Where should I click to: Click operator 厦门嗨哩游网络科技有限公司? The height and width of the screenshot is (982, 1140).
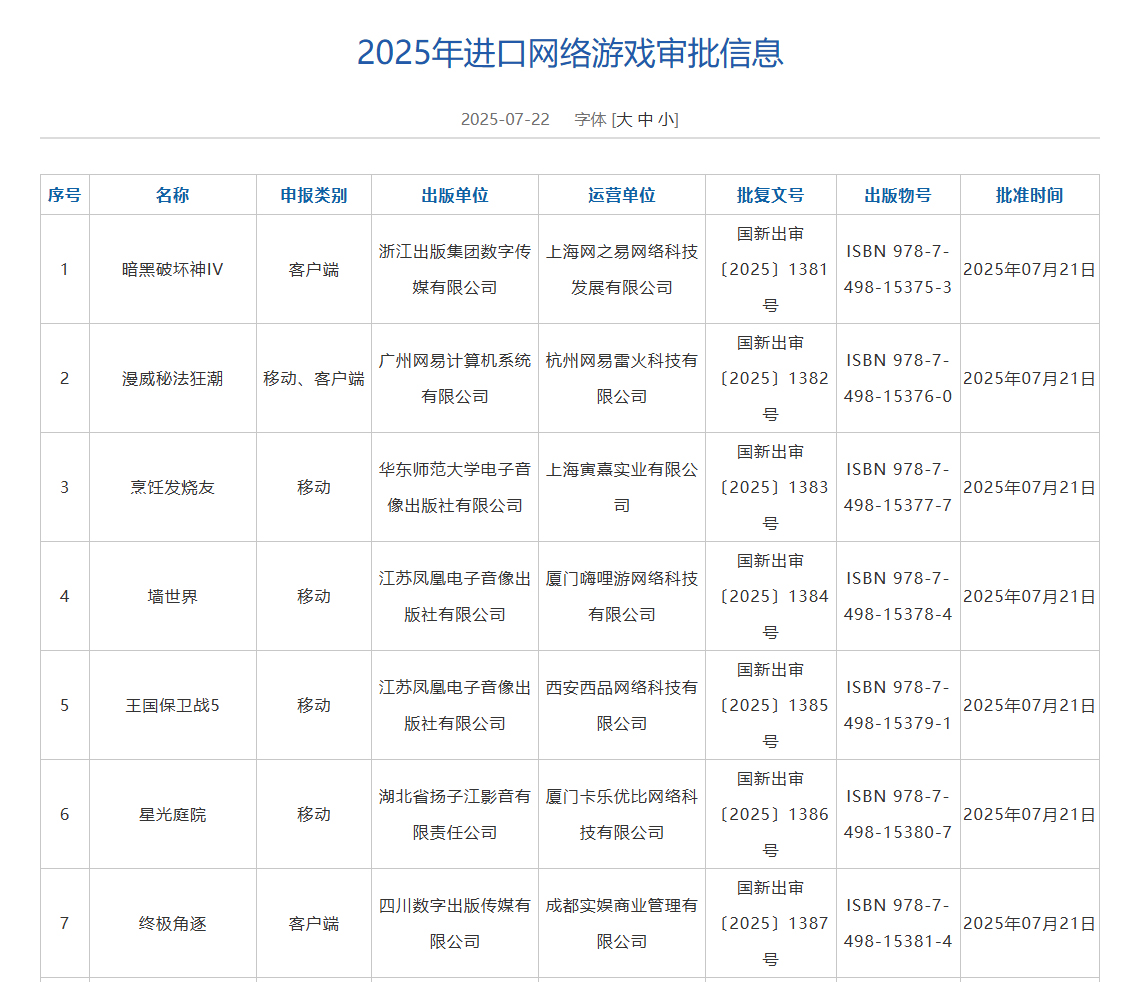622,597
